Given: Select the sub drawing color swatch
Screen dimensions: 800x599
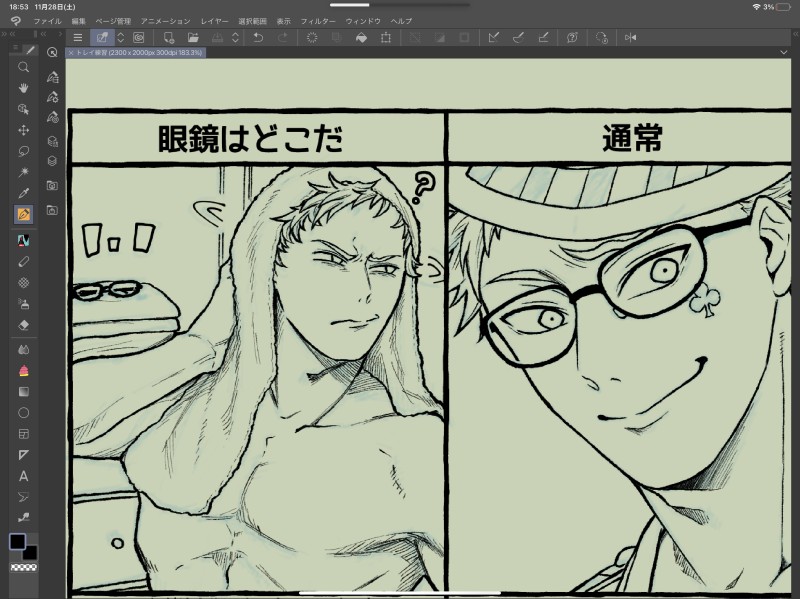Looking at the screenshot, I should click(x=31, y=553).
